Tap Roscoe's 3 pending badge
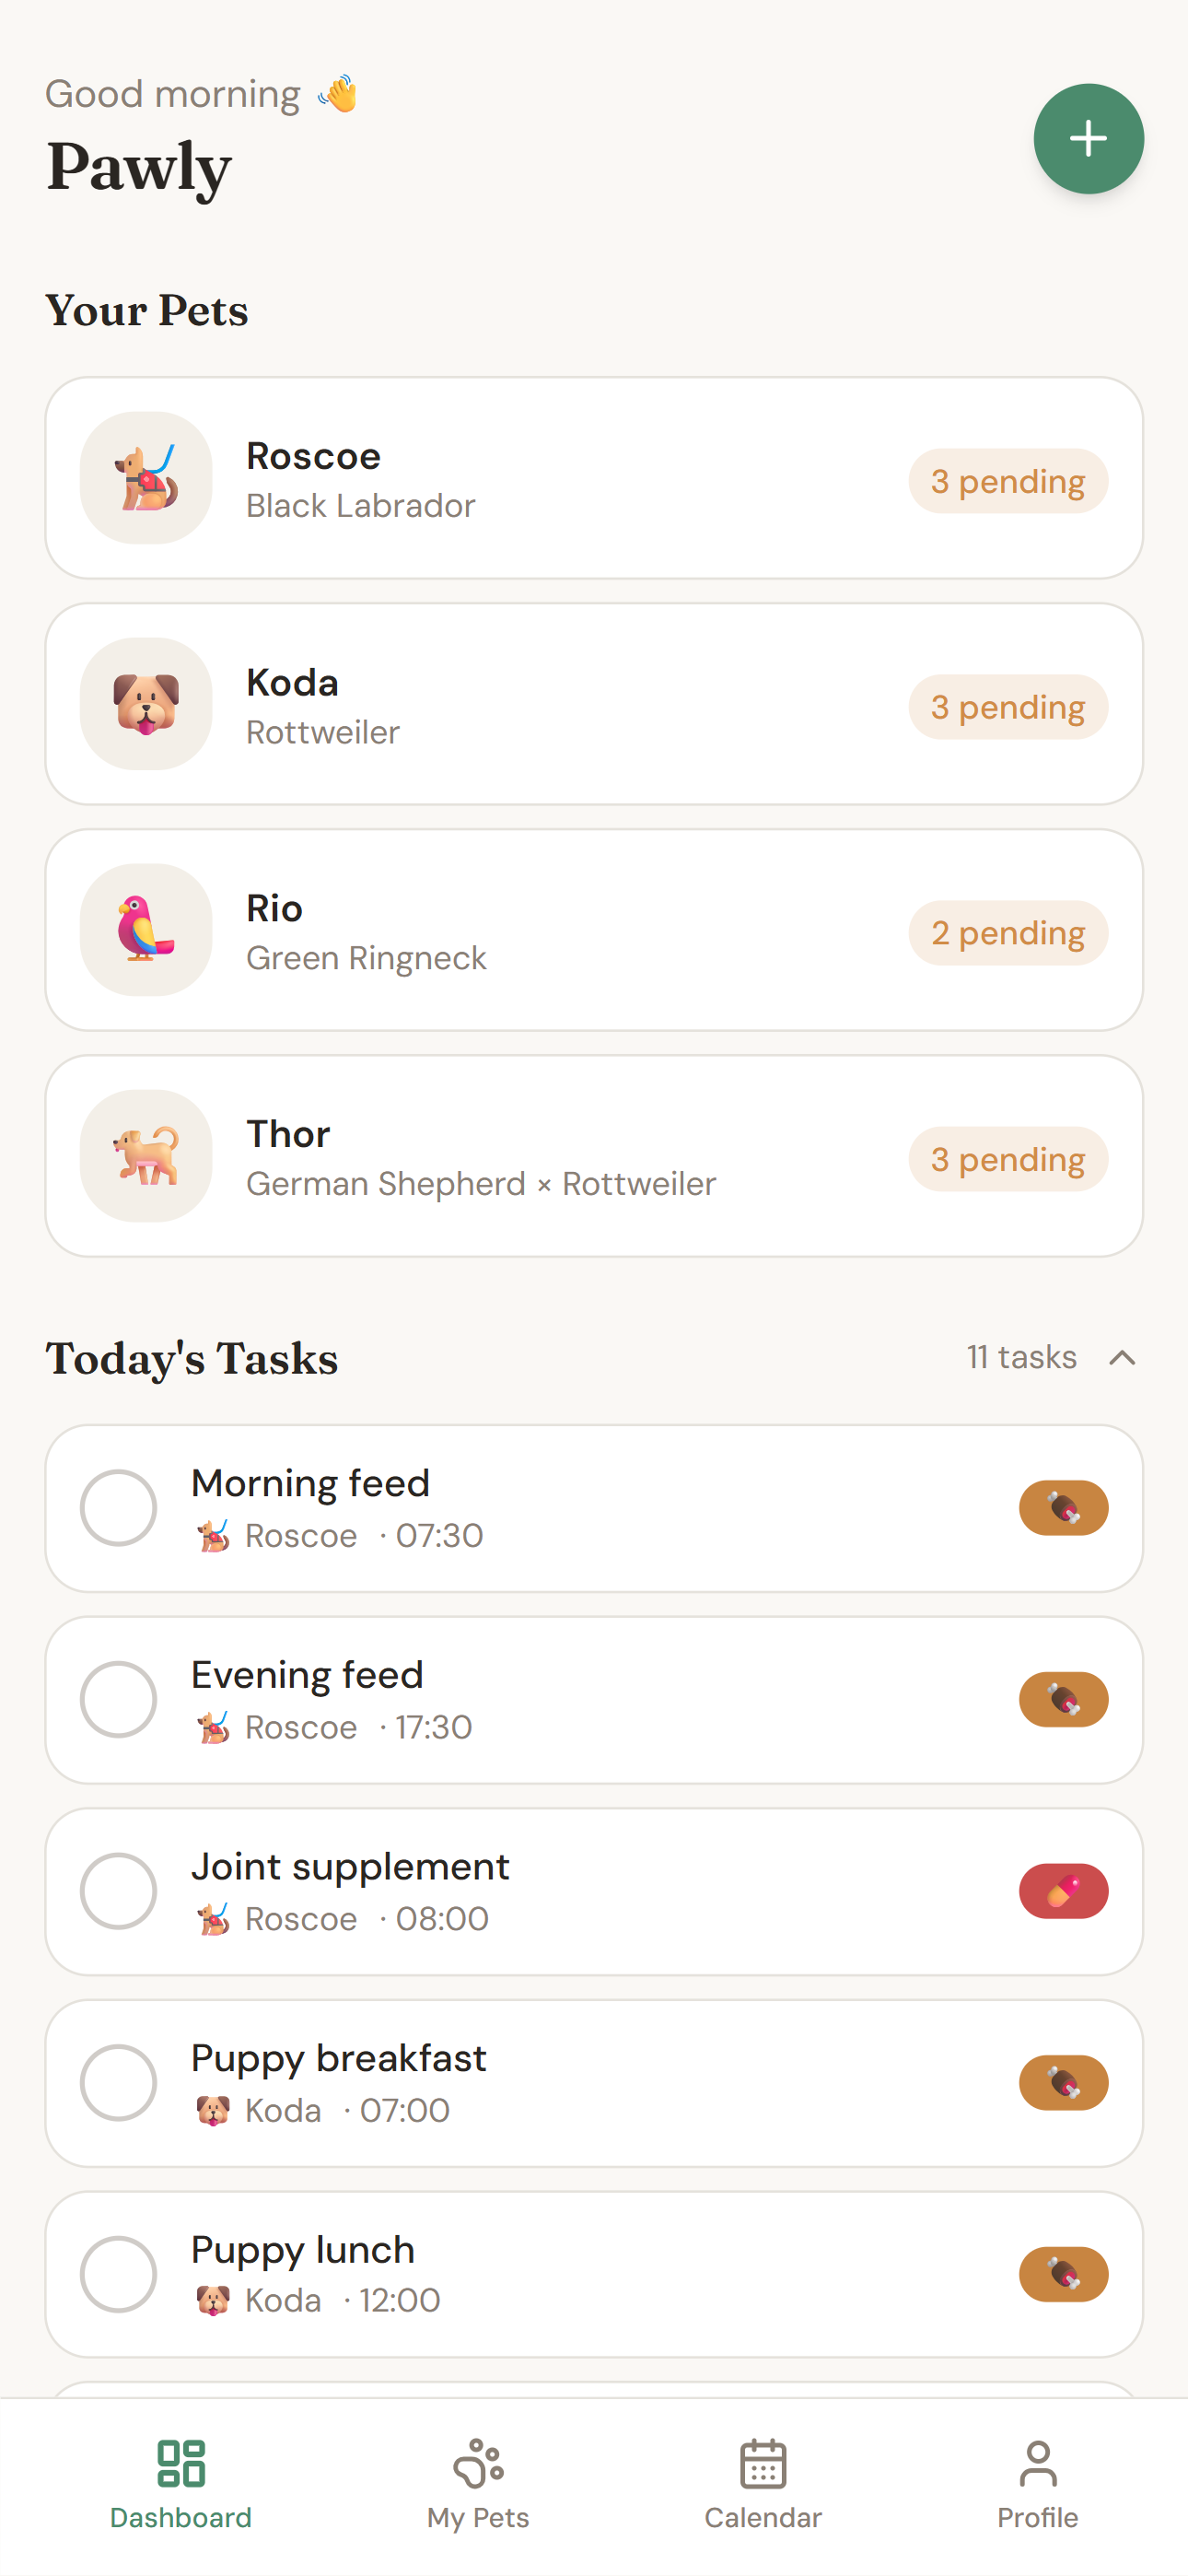Image resolution: width=1188 pixels, height=2576 pixels. [1008, 481]
